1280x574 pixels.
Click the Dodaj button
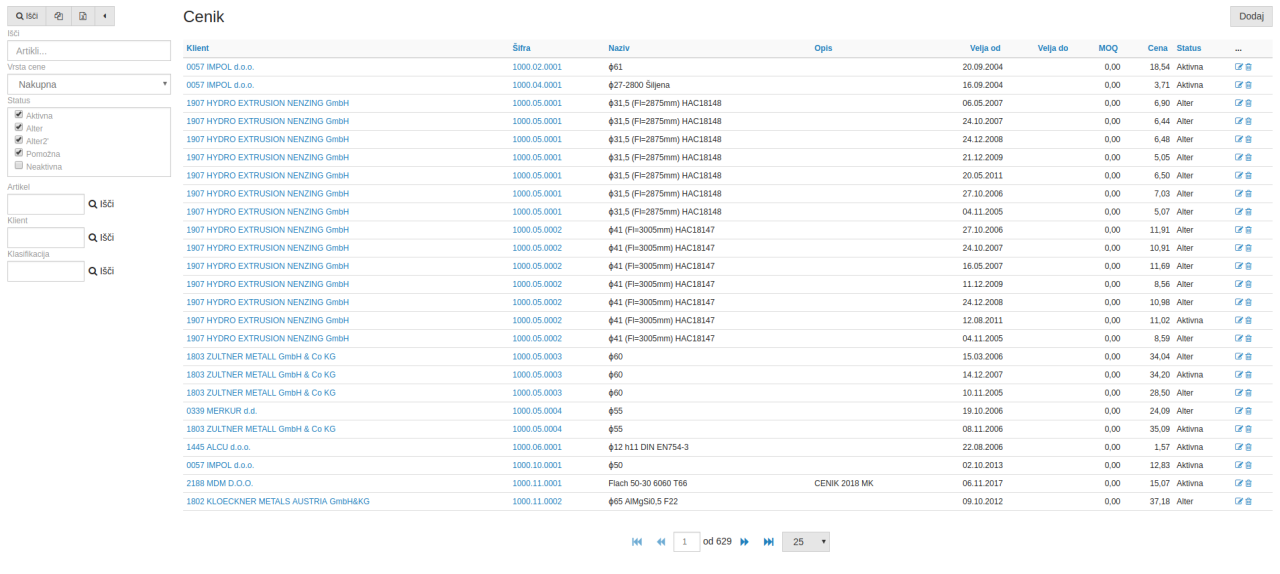[x=1250, y=16]
